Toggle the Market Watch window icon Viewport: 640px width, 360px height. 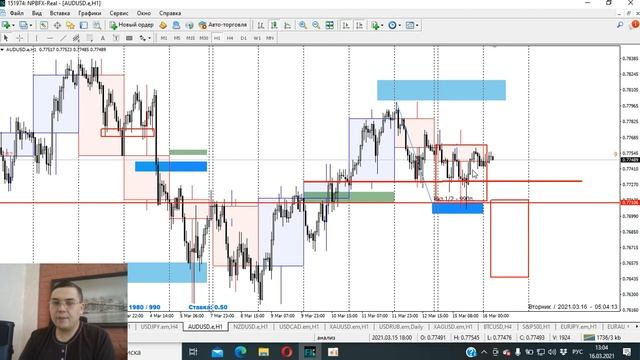[x=44, y=25]
